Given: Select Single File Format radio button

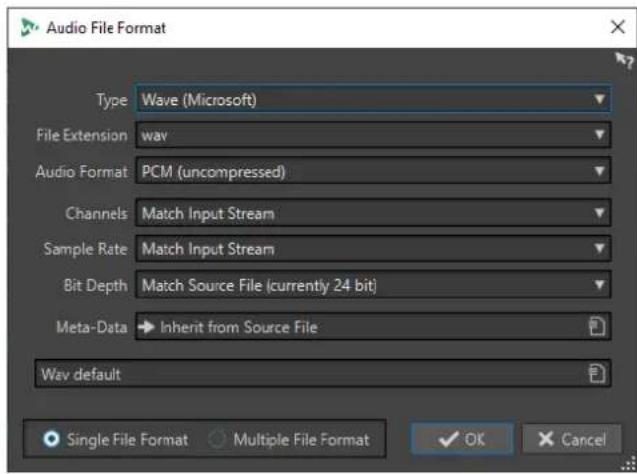Looking at the screenshot, I should coord(52,439).
